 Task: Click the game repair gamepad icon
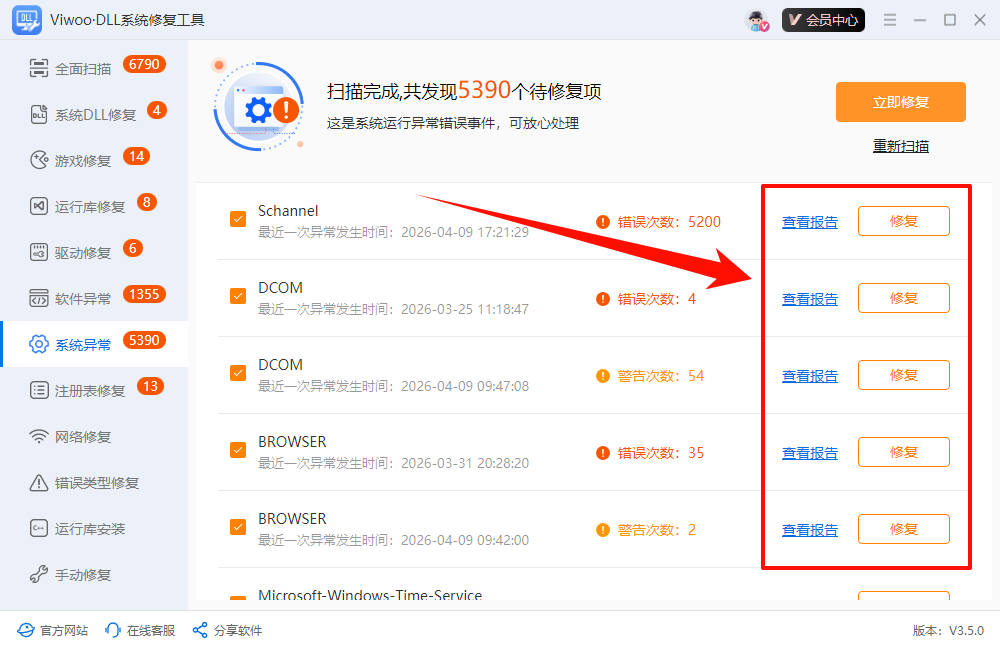coord(39,160)
